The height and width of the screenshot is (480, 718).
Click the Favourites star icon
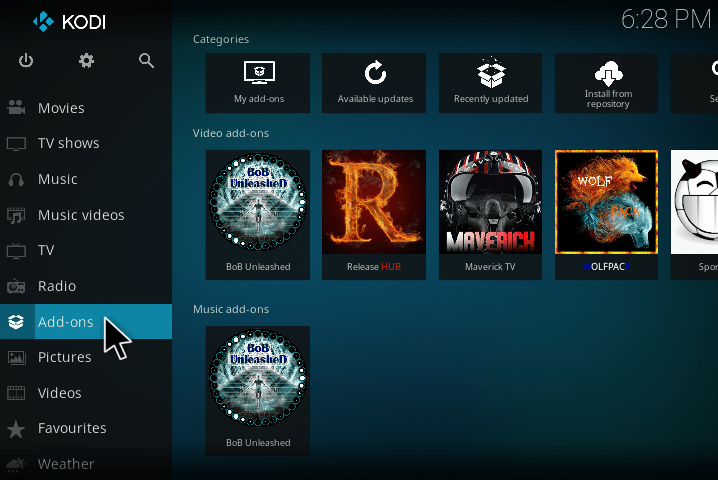16,429
